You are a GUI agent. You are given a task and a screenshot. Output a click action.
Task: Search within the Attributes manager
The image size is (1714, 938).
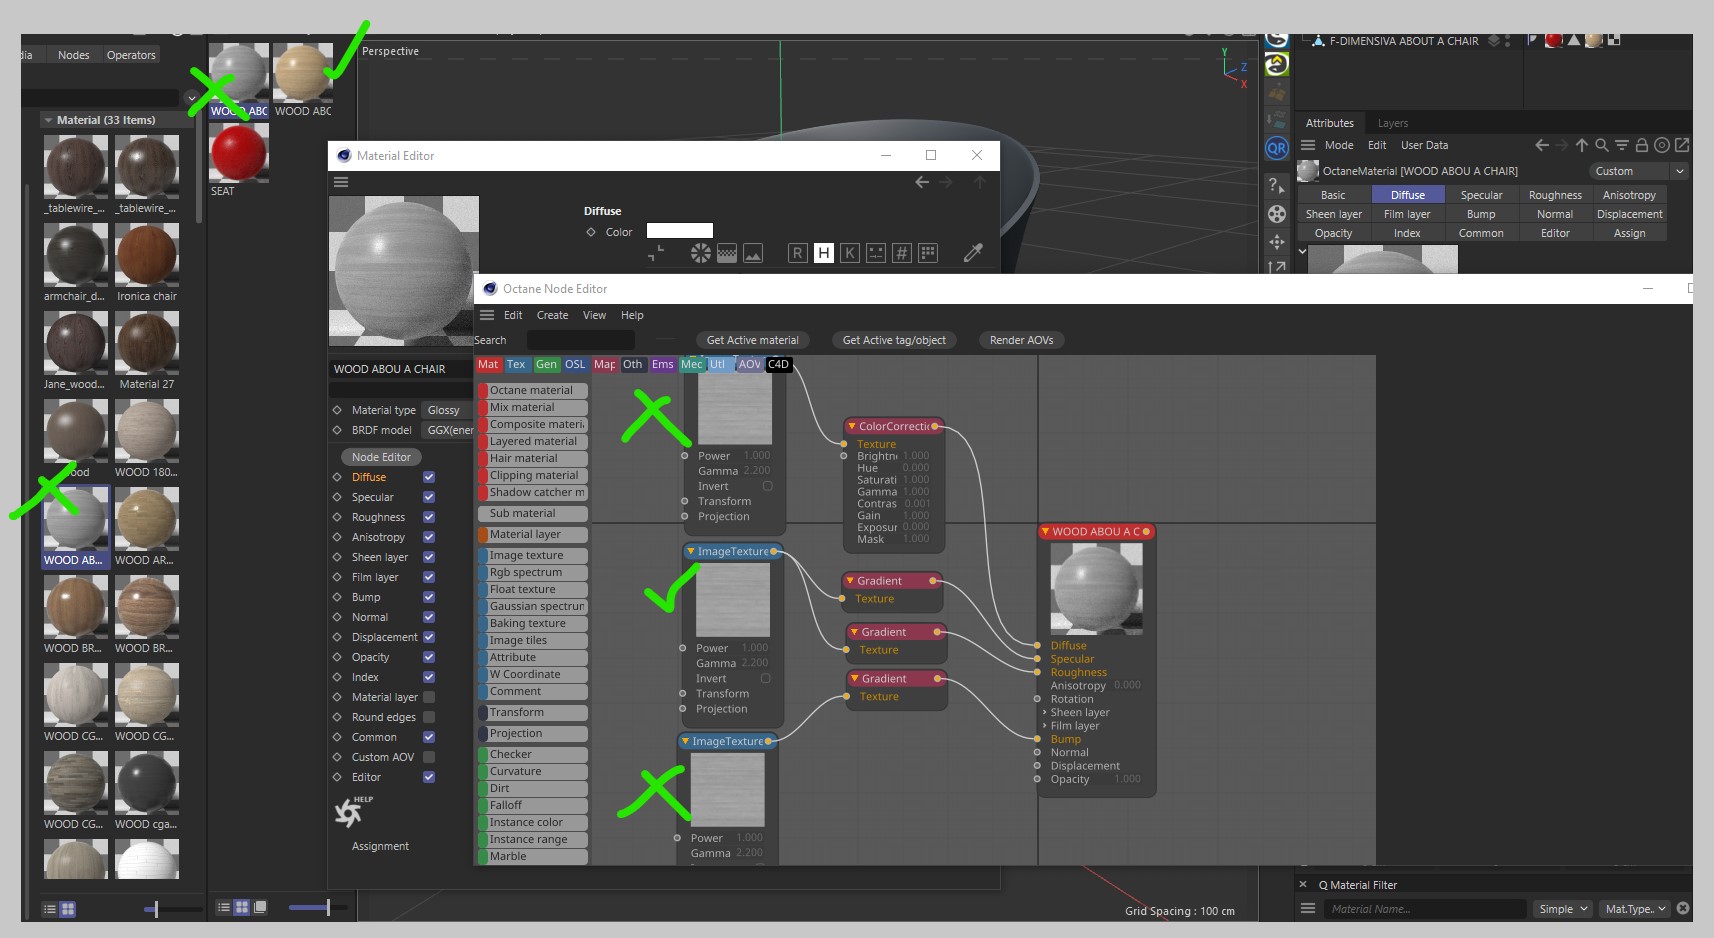[1601, 145]
